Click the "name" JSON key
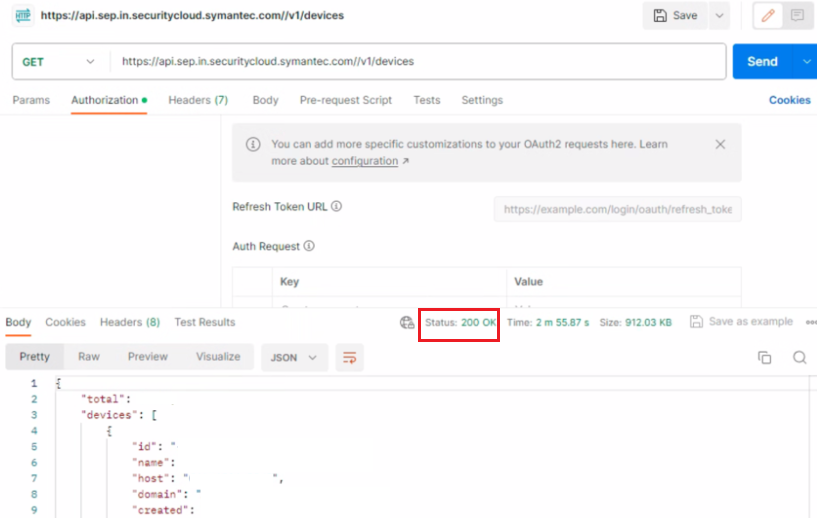Viewport: 817px width, 522px height. 151,463
